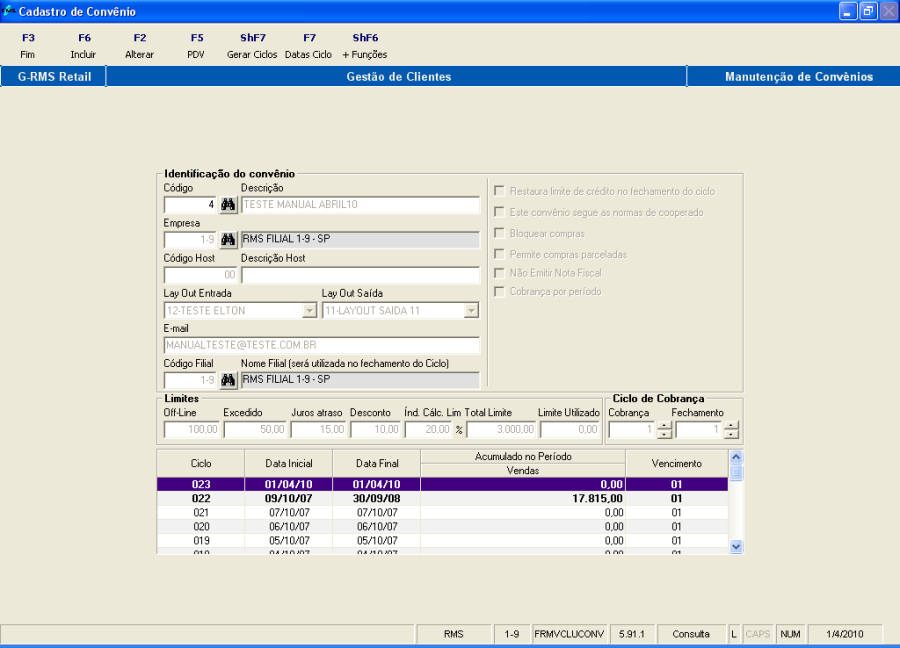Click the Gestão de Clientes header tab
The height and width of the screenshot is (648, 900).
(398, 77)
